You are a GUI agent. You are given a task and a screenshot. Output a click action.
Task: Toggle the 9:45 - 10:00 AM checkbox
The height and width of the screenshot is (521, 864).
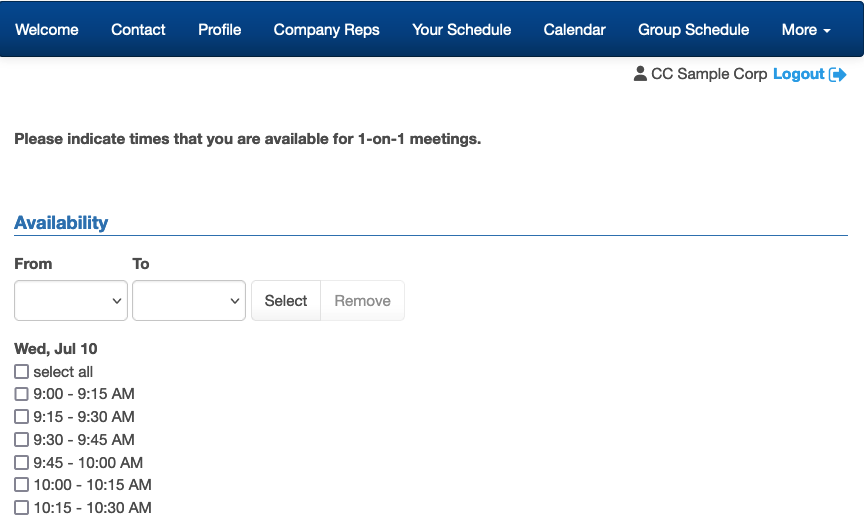point(22,463)
